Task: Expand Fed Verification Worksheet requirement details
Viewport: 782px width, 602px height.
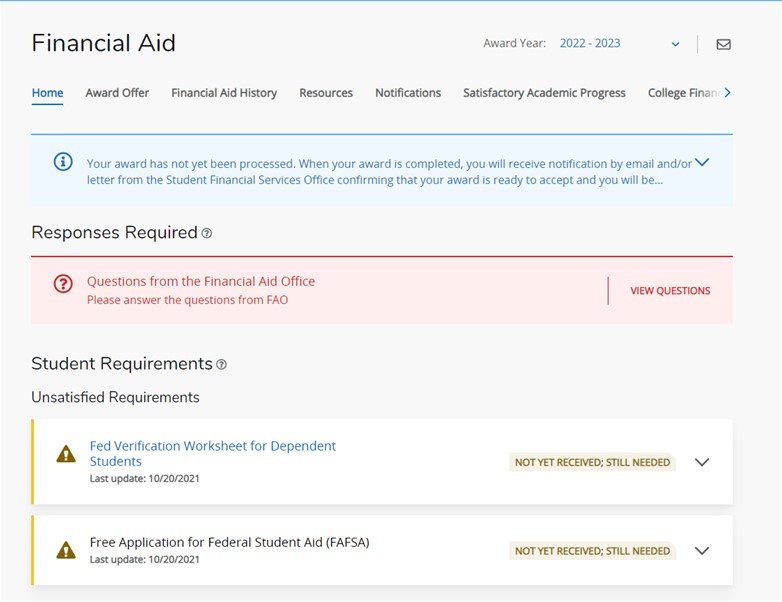Action: tap(702, 462)
